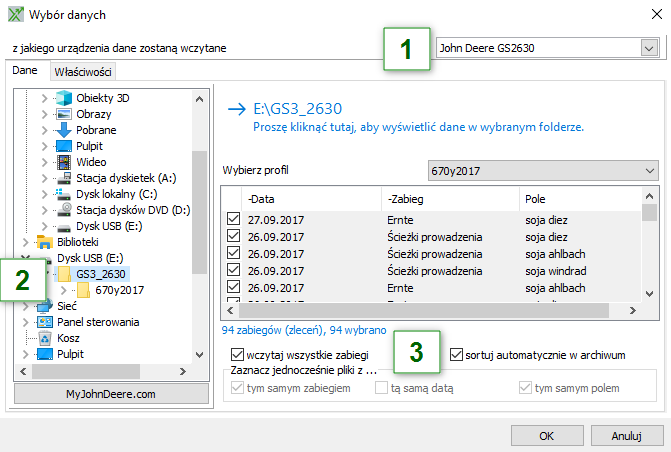The image size is (671, 452).
Task: Toggle tym samym zabiegiem checkbox
Action: [x=238, y=388]
